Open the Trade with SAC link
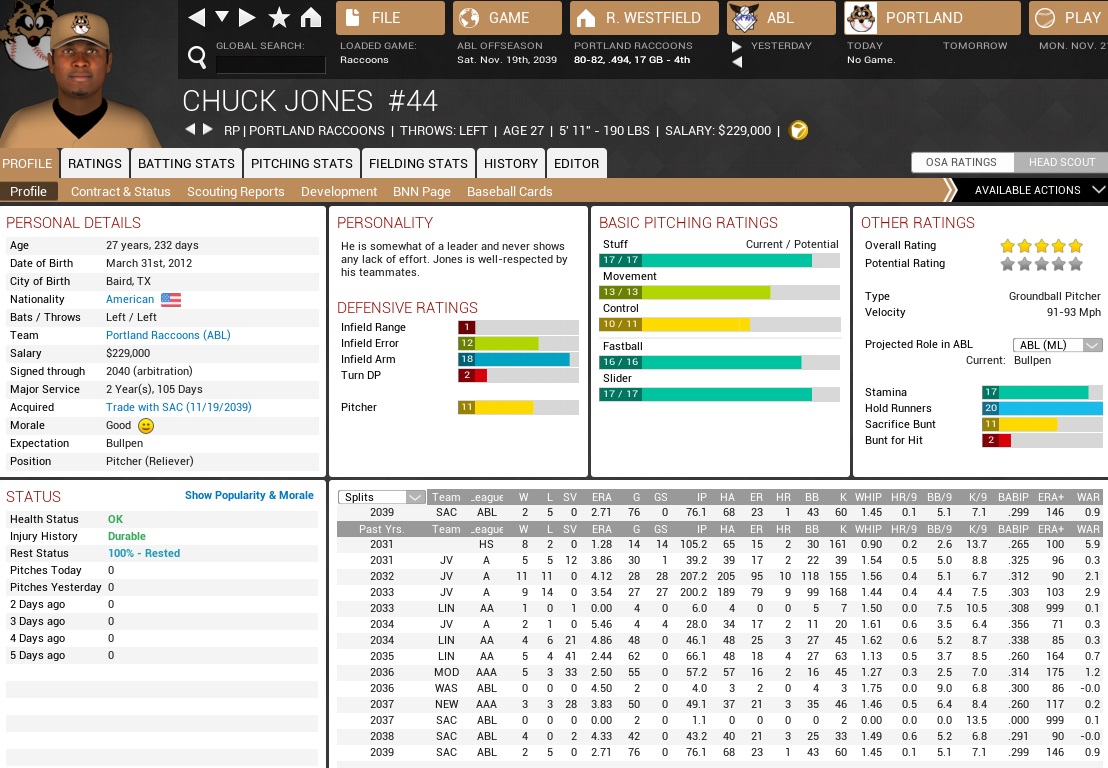The height and width of the screenshot is (768, 1108). [x=178, y=407]
